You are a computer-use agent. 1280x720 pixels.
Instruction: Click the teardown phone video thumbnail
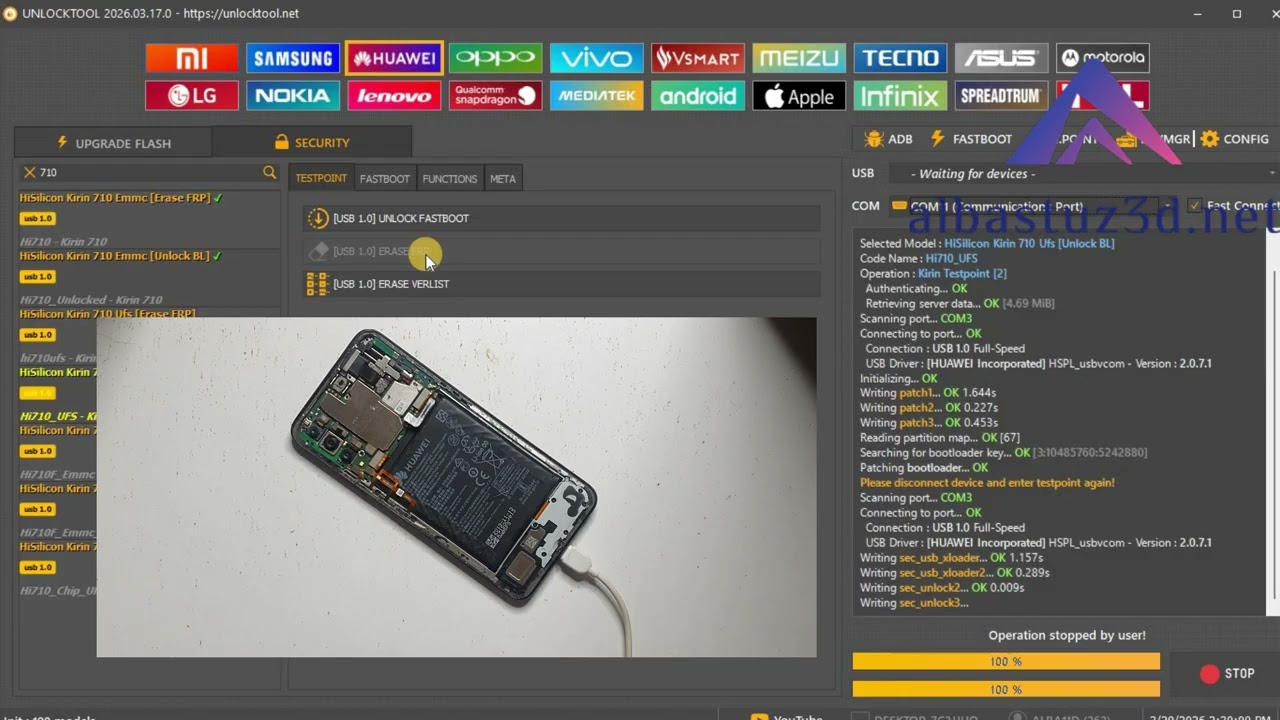[456, 487]
